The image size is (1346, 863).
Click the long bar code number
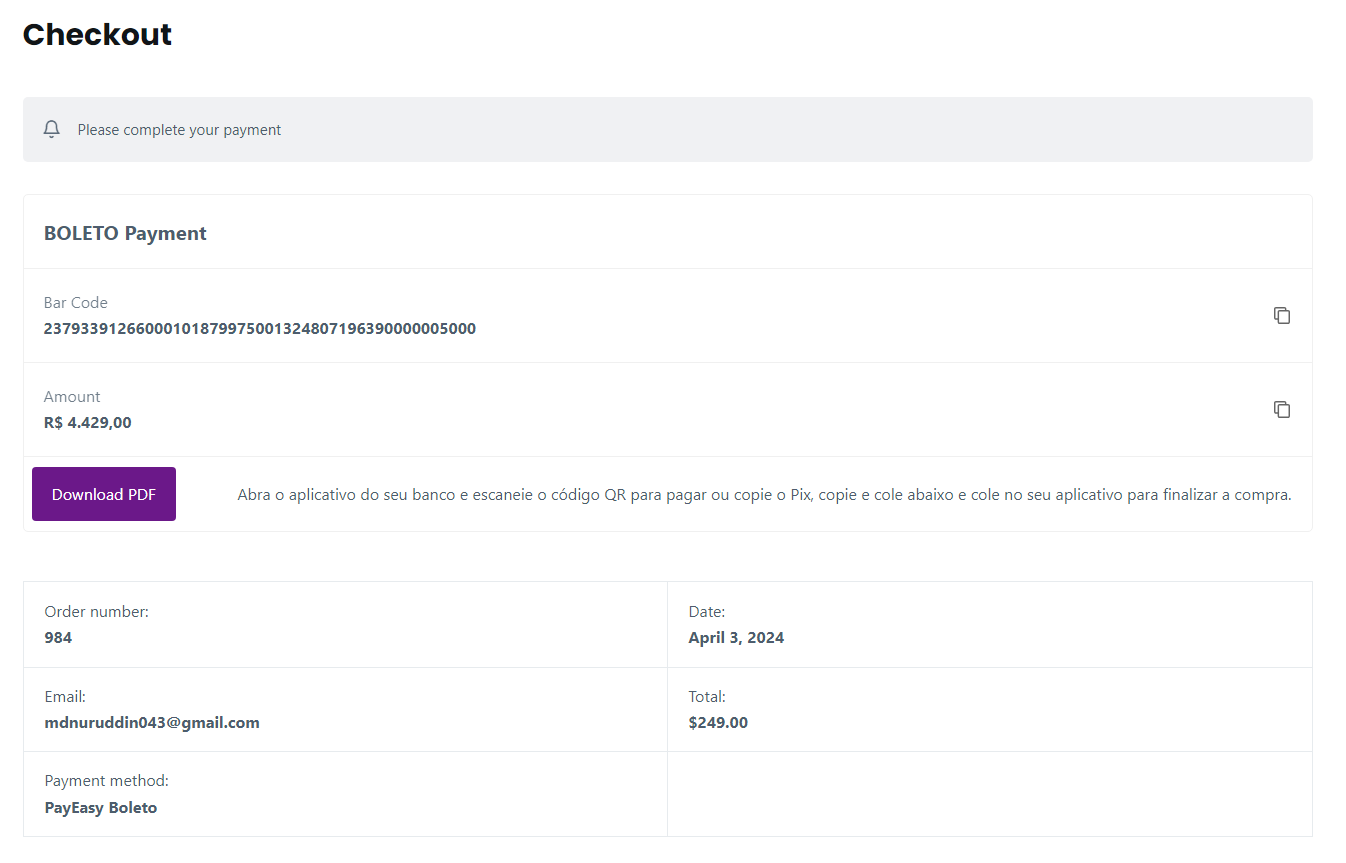(x=260, y=329)
